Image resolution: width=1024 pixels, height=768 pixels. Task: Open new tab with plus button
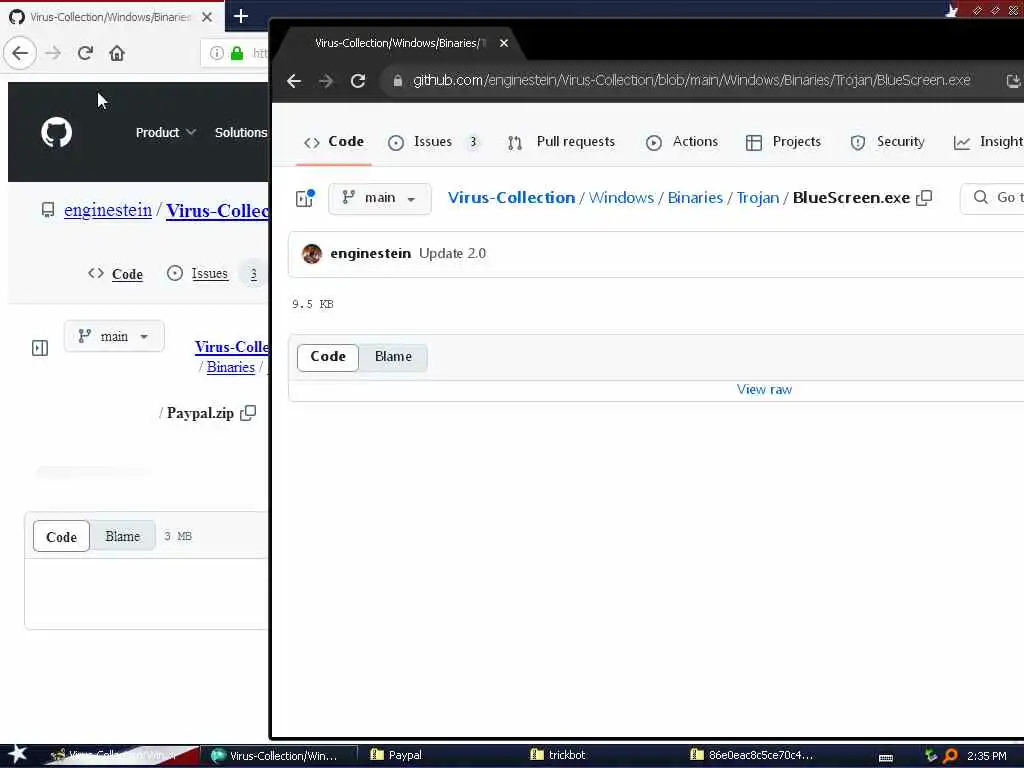(x=241, y=16)
